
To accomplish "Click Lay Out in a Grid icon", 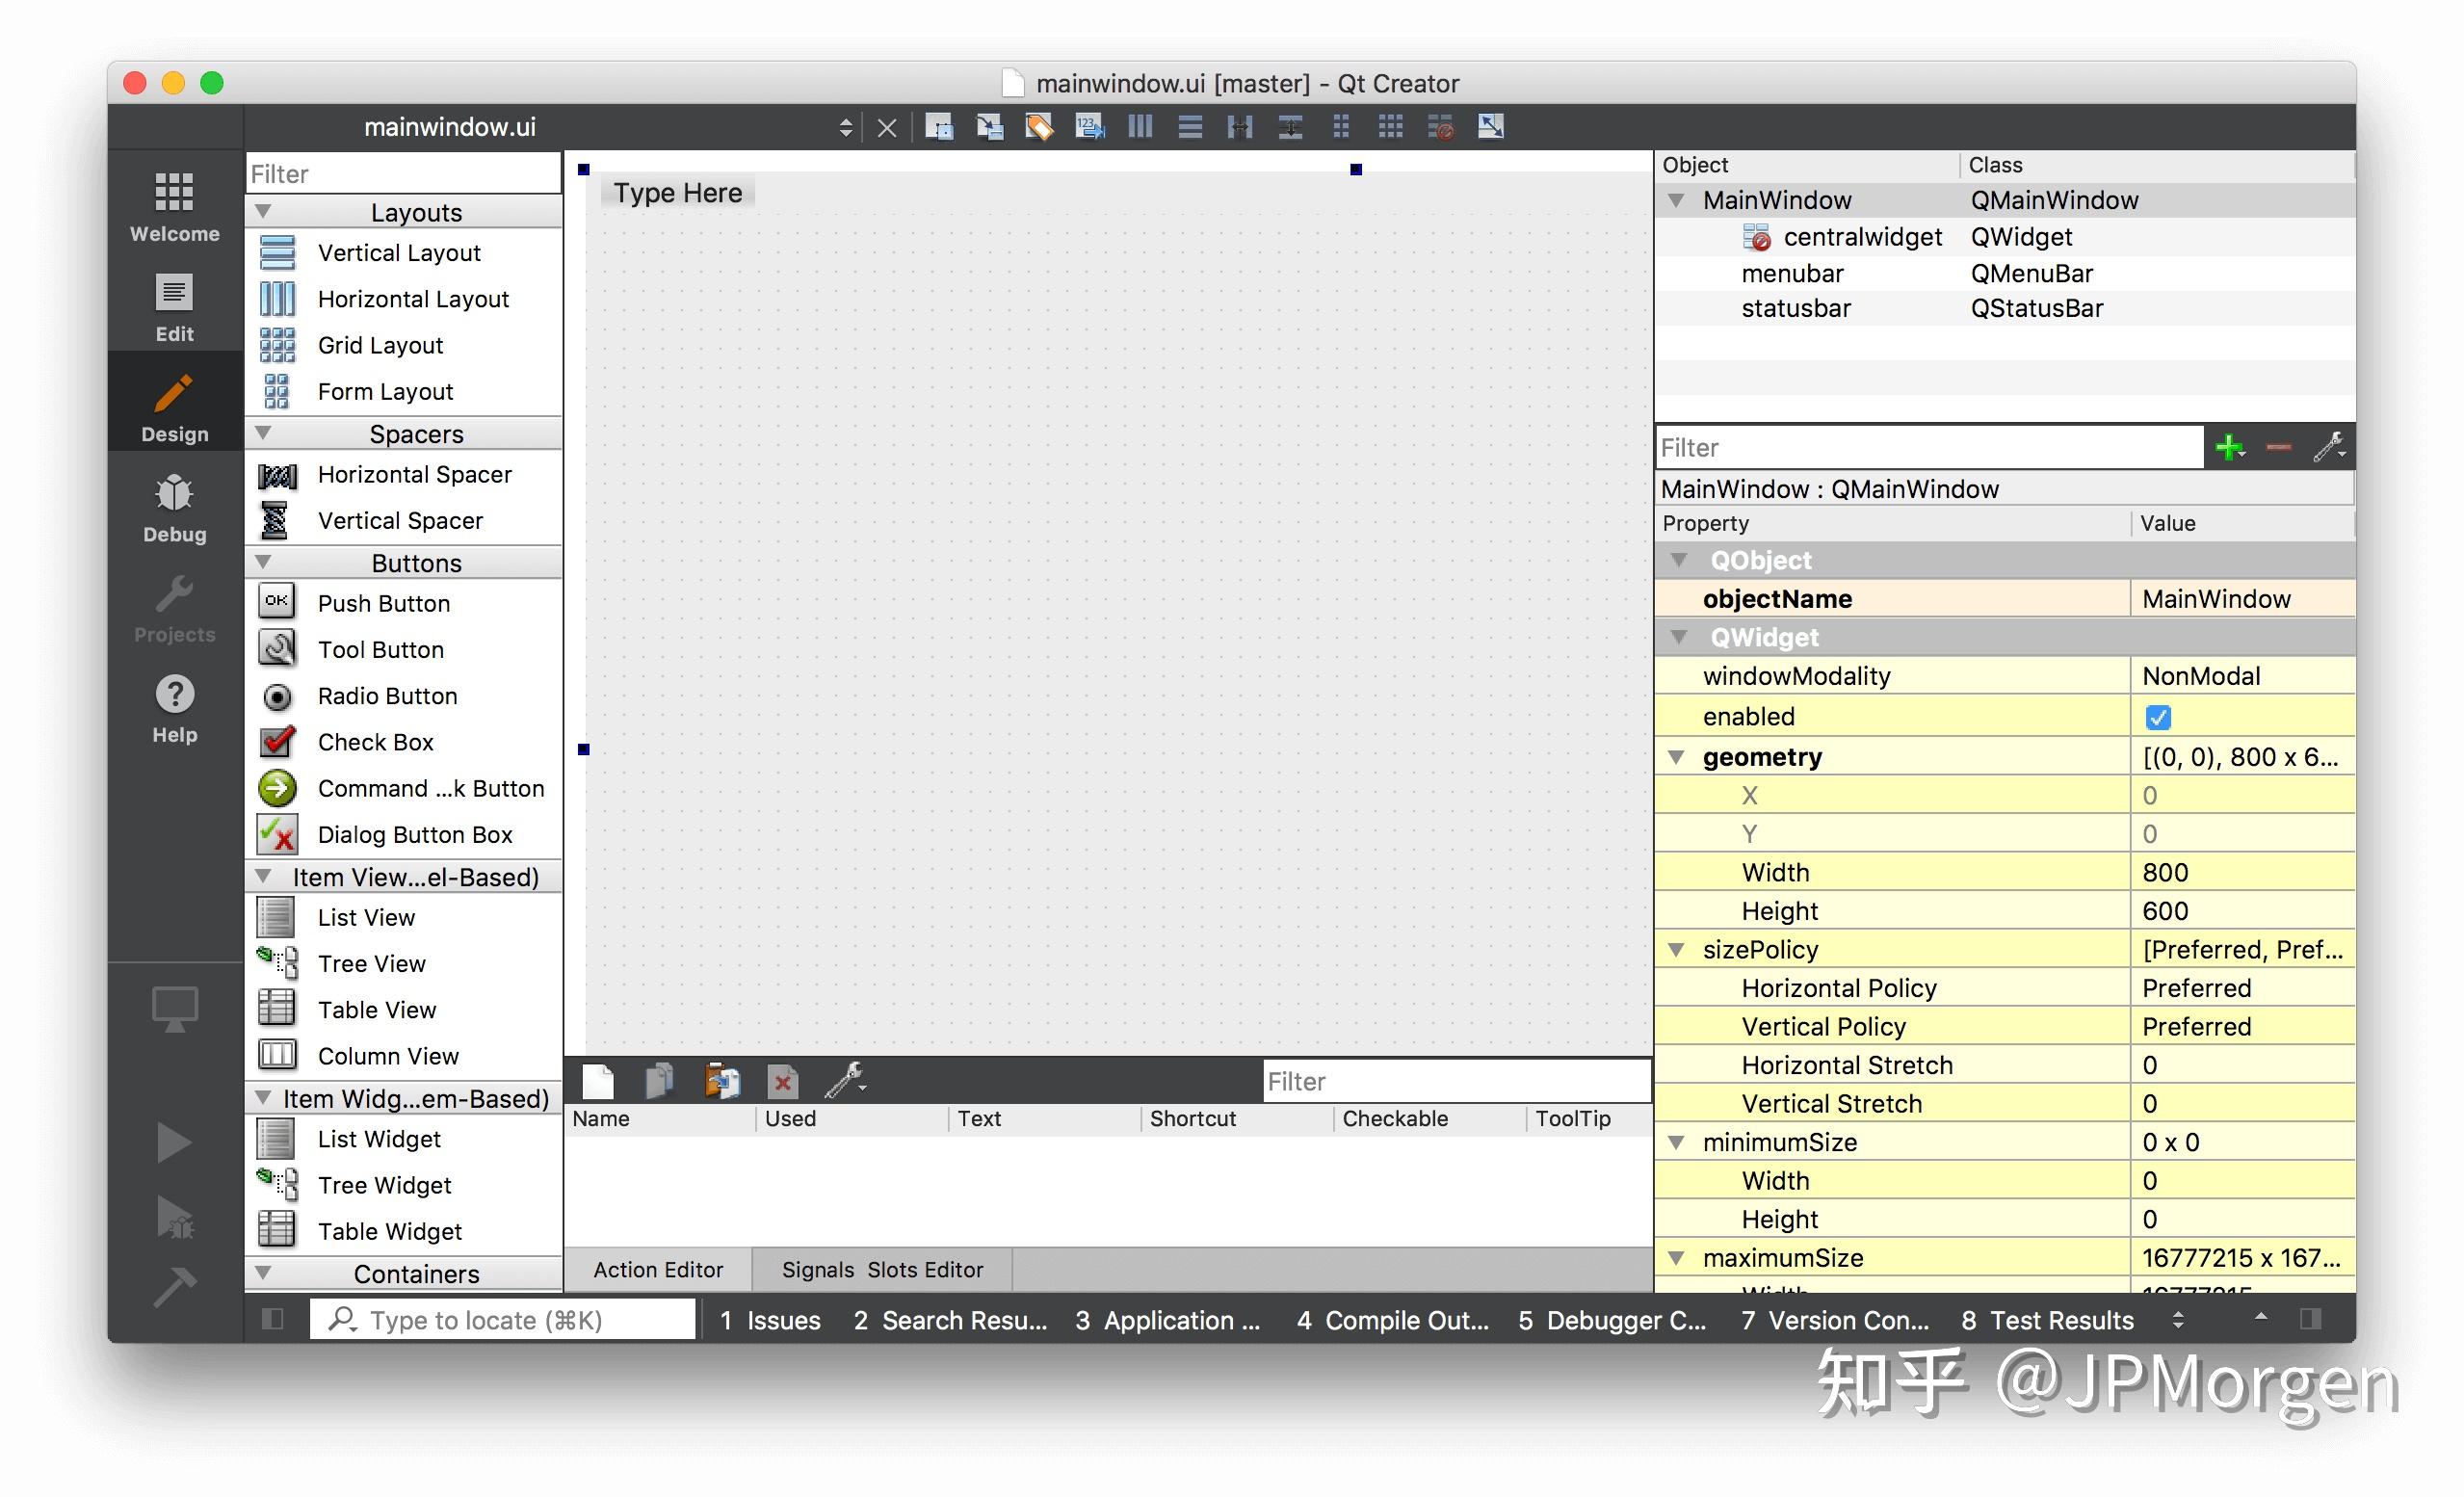I will 1390,127.
